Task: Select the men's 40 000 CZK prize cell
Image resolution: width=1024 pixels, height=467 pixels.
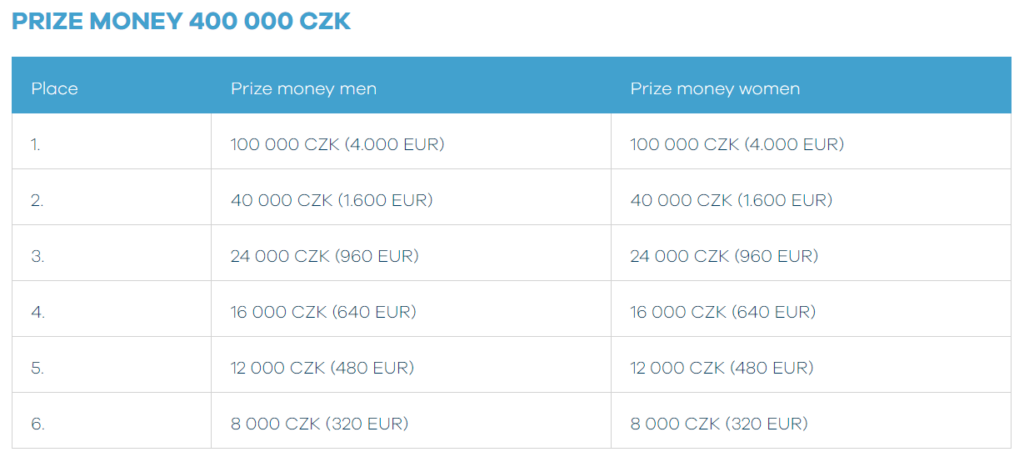Action: click(331, 200)
